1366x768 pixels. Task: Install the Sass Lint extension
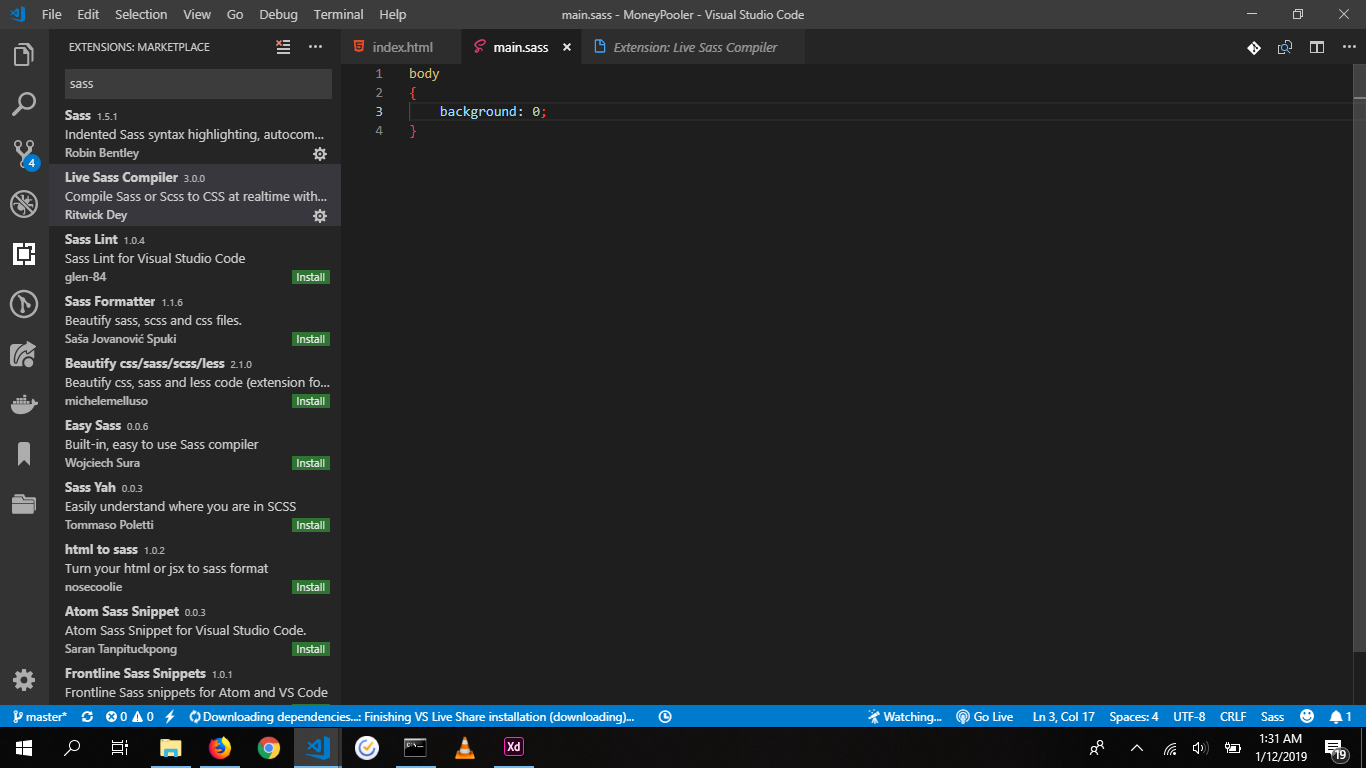point(311,277)
